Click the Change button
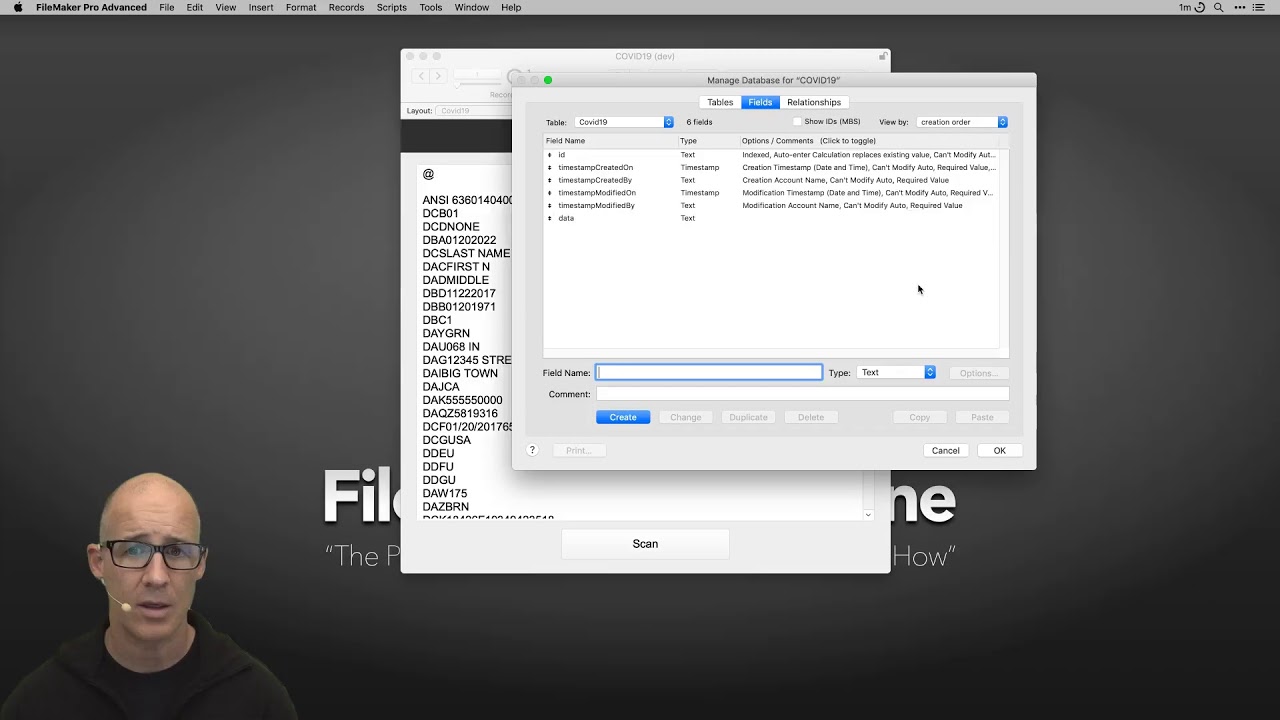The height and width of the screenshot is (720, 1280). 685,417
